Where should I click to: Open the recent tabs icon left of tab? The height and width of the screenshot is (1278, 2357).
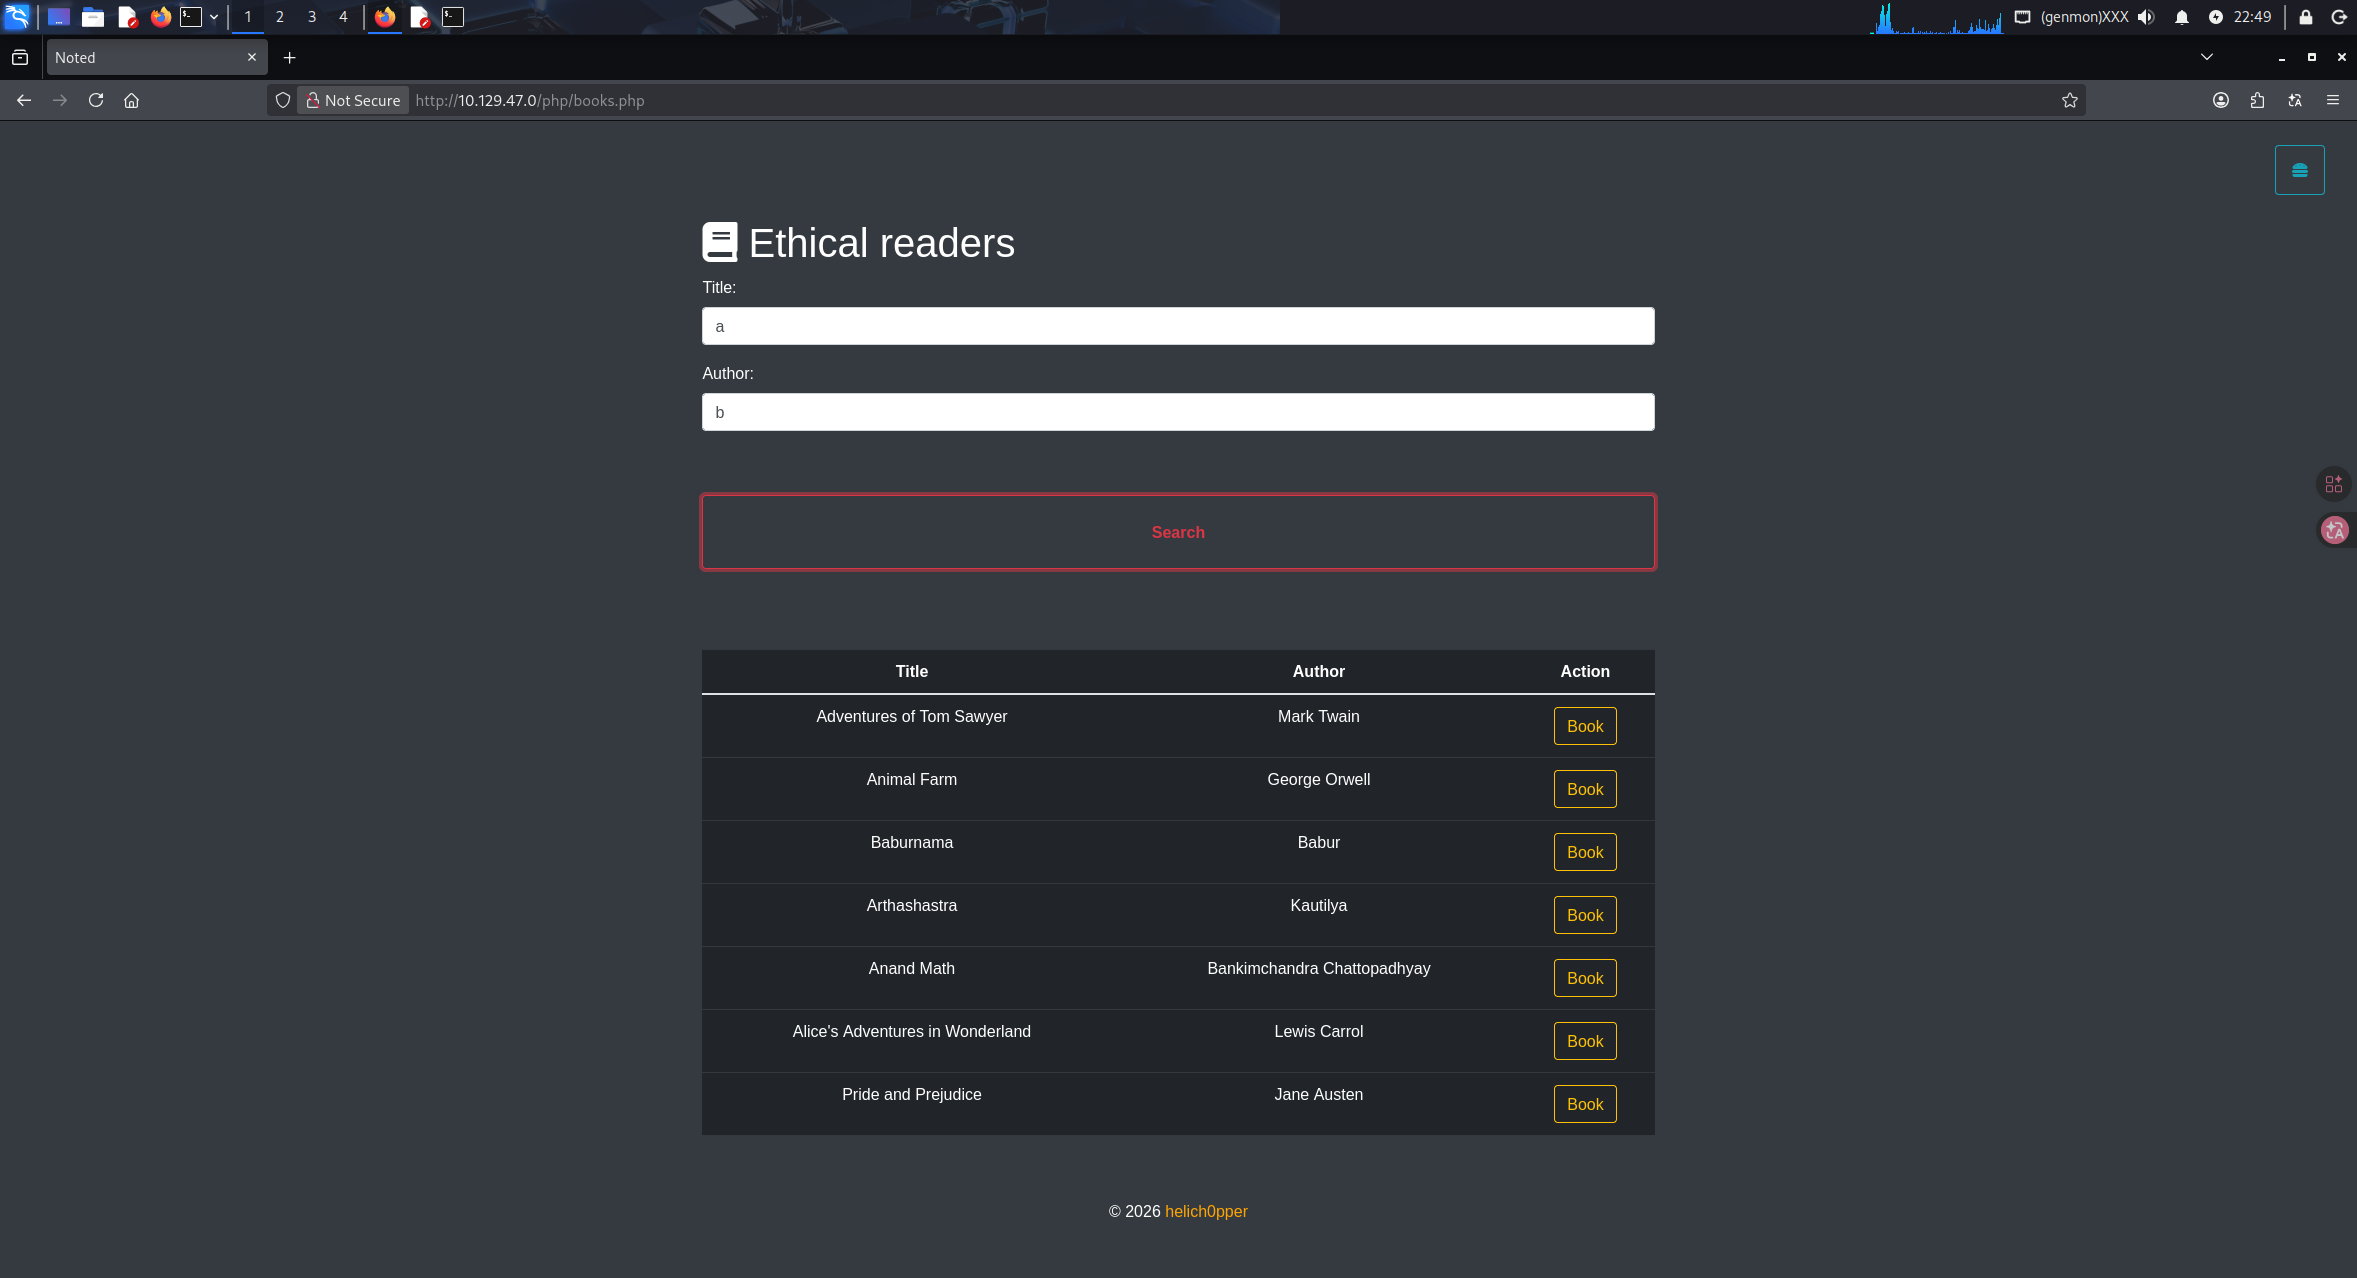(20, 58)
